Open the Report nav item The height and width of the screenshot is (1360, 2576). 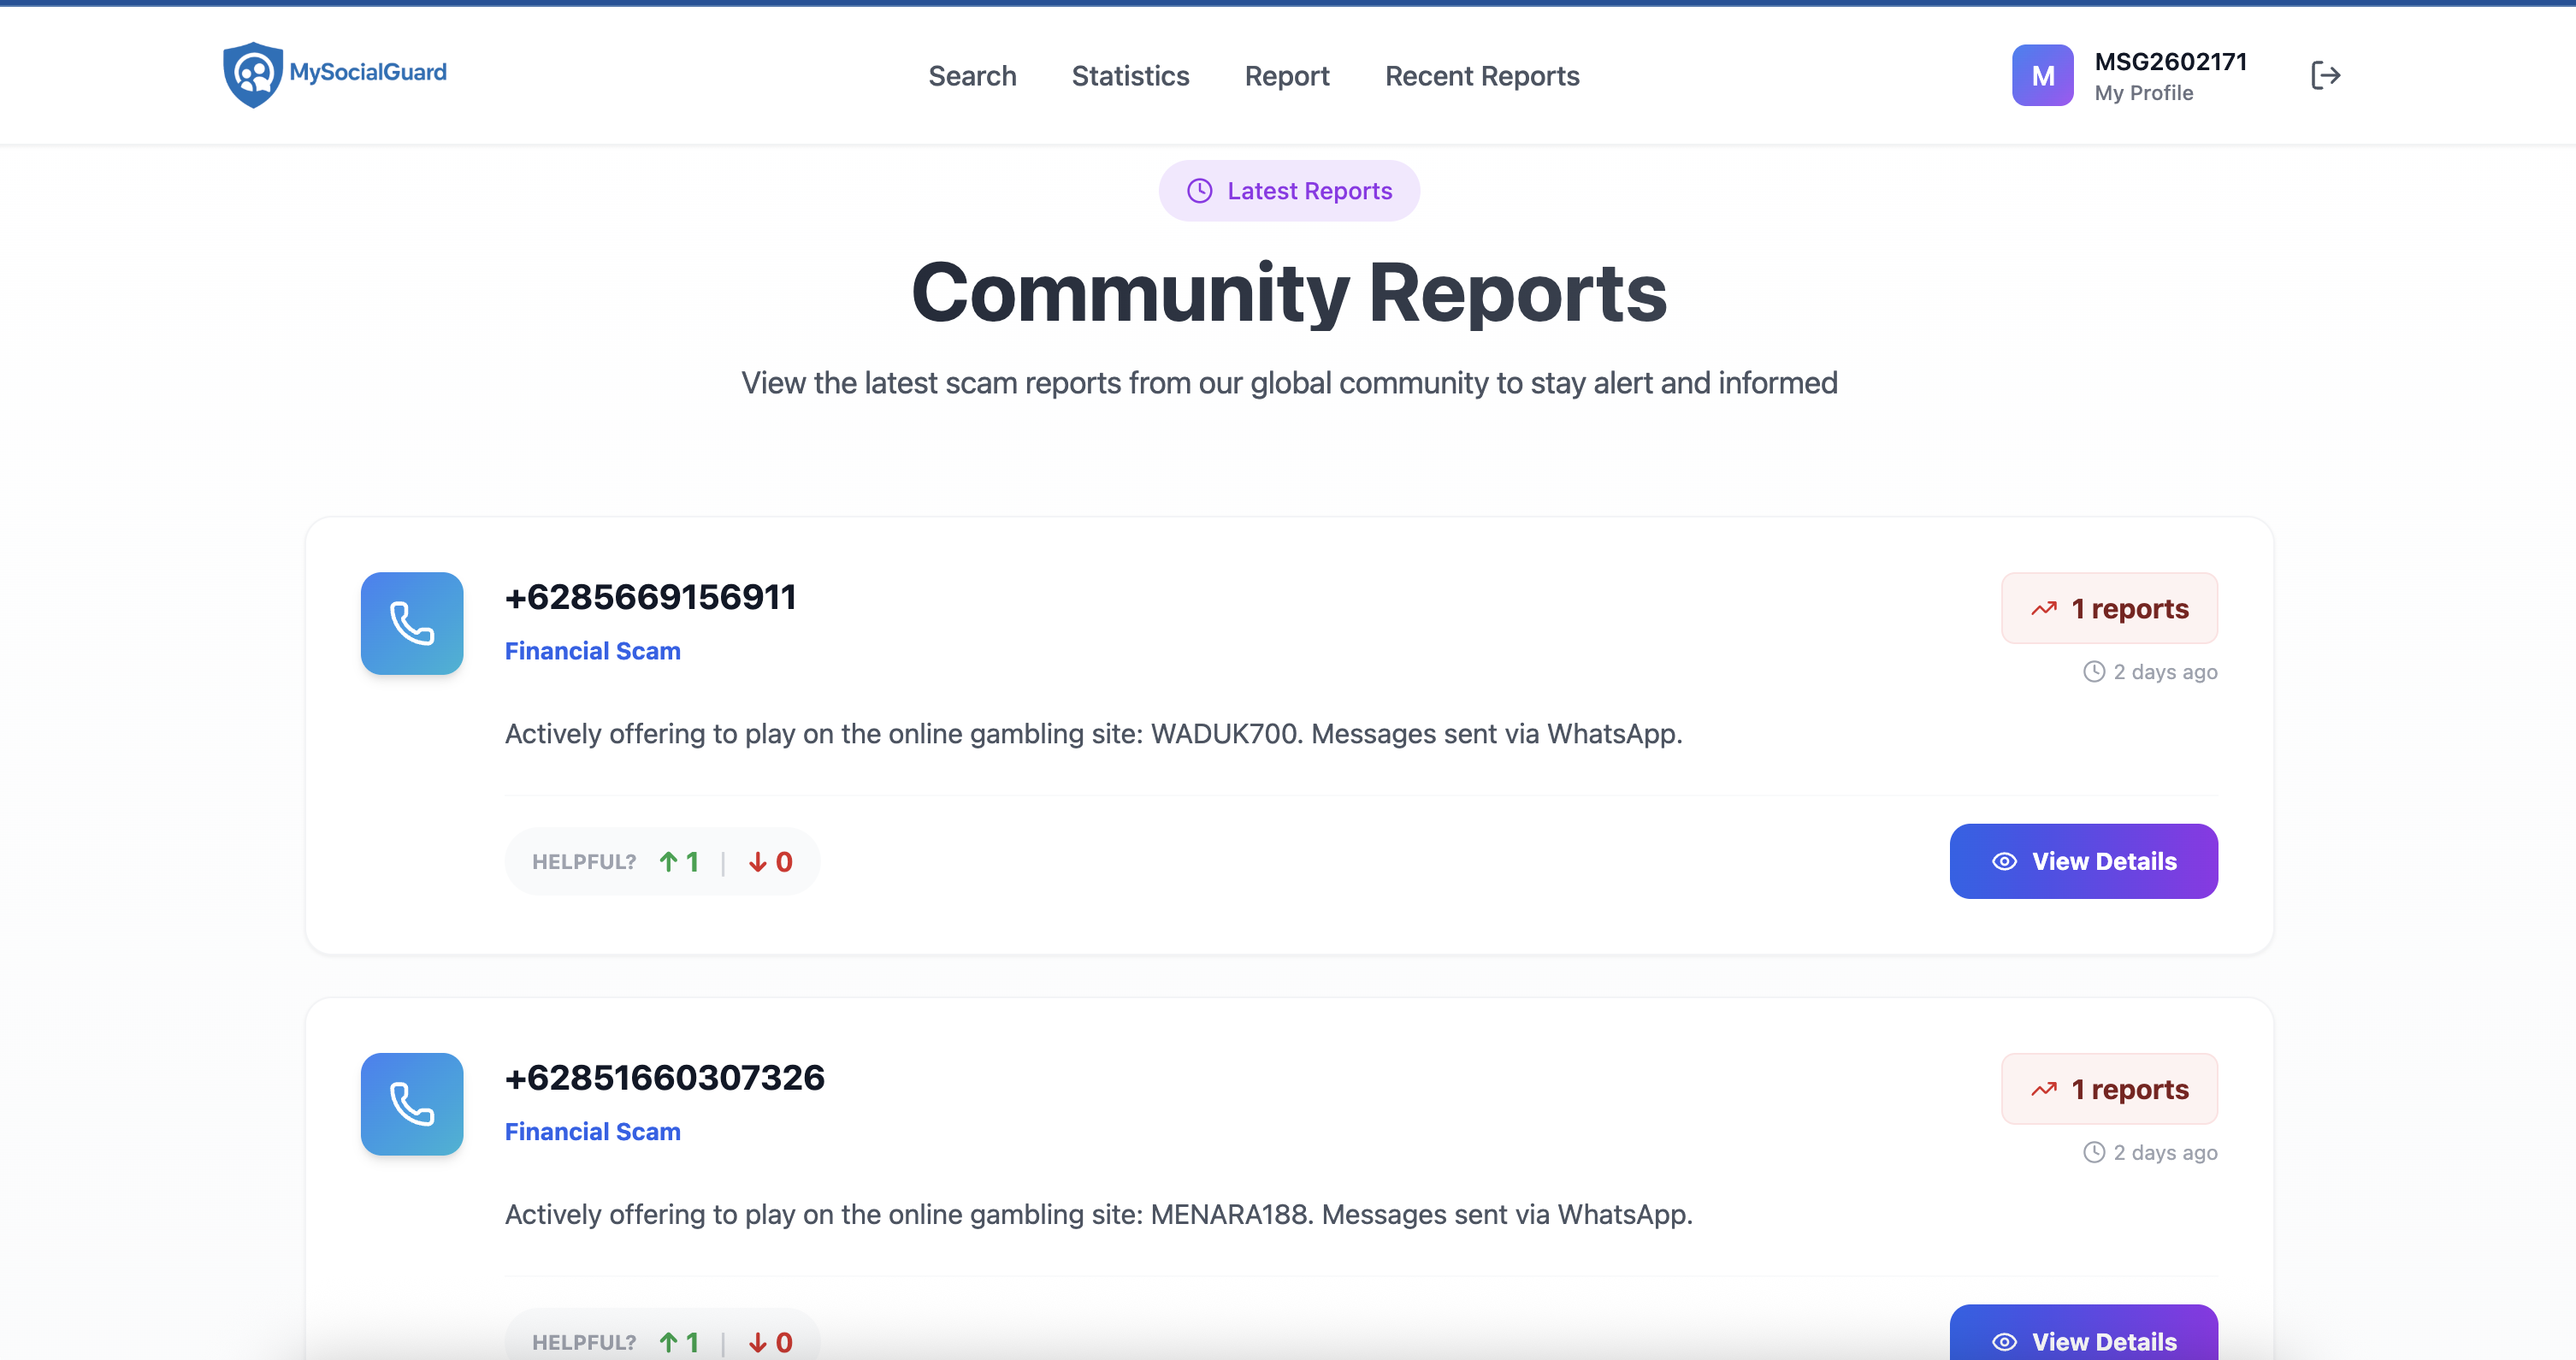[1286, 76]
